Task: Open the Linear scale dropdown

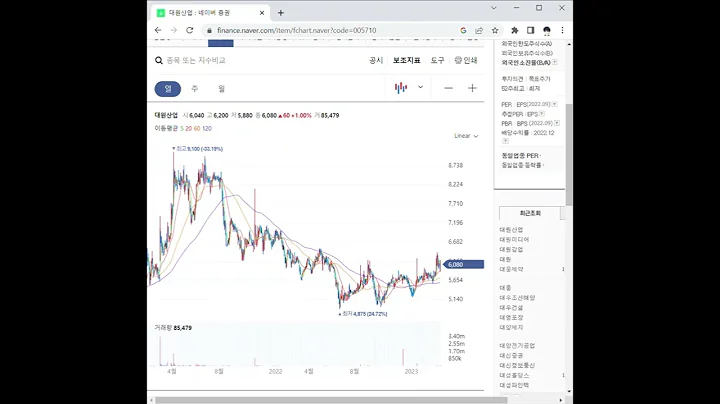Action: click(466, 136)
